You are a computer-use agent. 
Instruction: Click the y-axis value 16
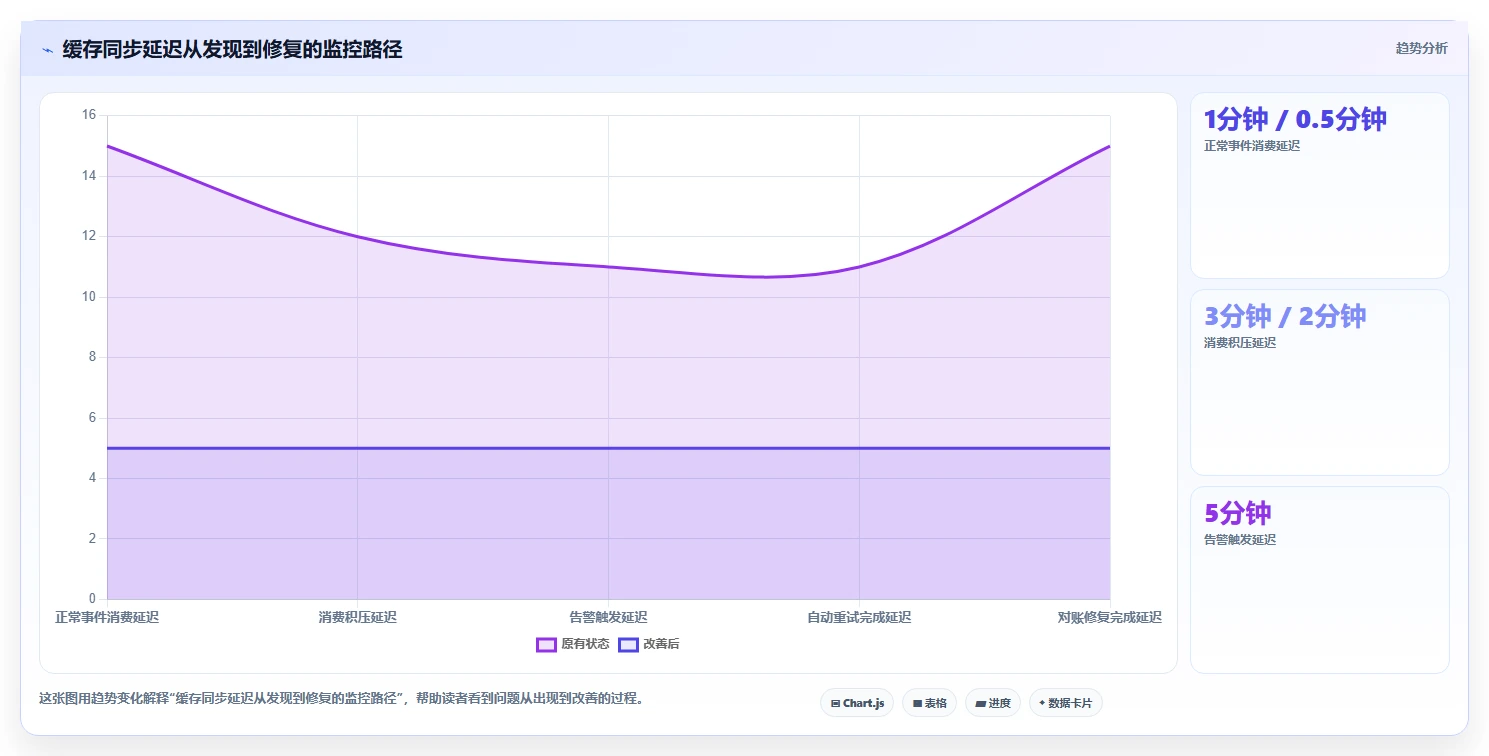point(88,115)
